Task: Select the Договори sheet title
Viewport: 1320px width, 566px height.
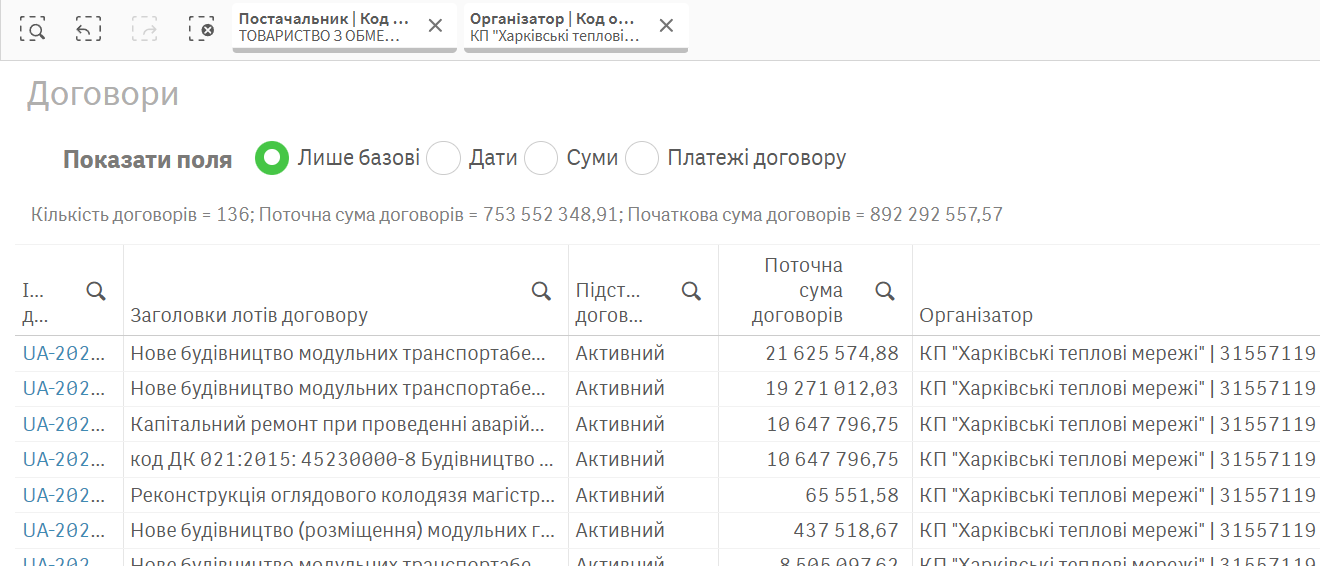Action: tap(103, 94)
